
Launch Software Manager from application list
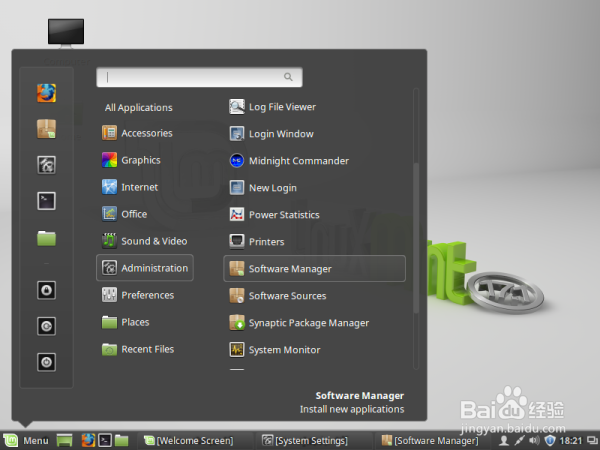point(314,269)
